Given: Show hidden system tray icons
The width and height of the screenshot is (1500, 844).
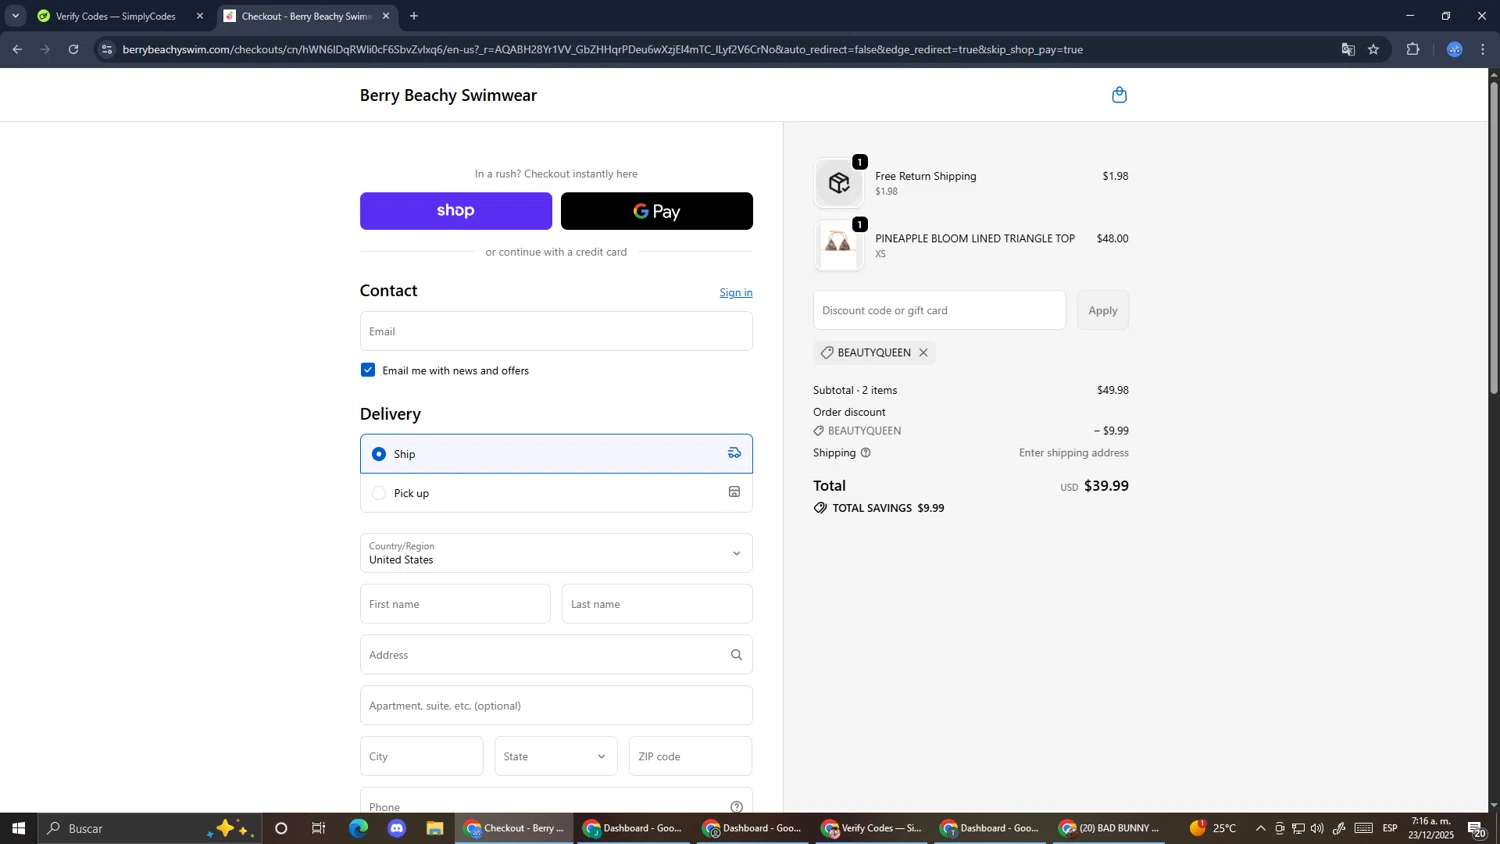Looking at the screenshot, I should (x=1260, y=828).
